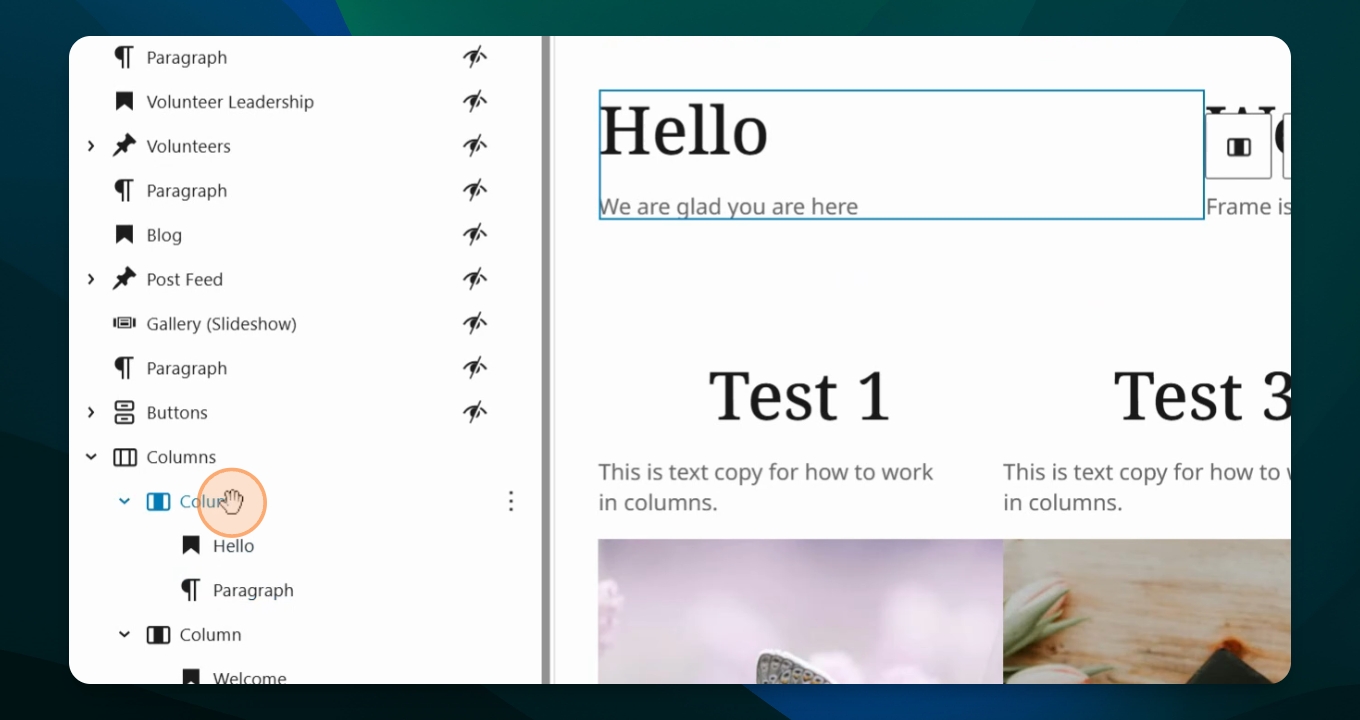1360x720 pixels.
Task: Toggle visibility of the Paragraph above Volunteer Leadership
Action: [x=475, y=57]
